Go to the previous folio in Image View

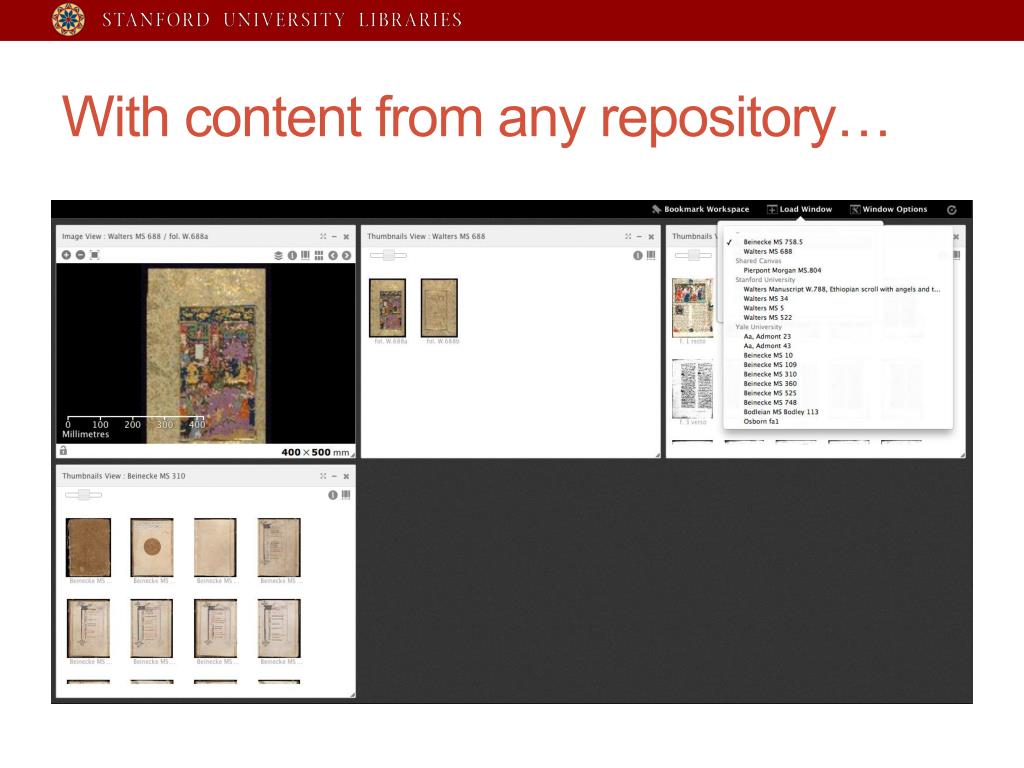(x=333, y=255)
